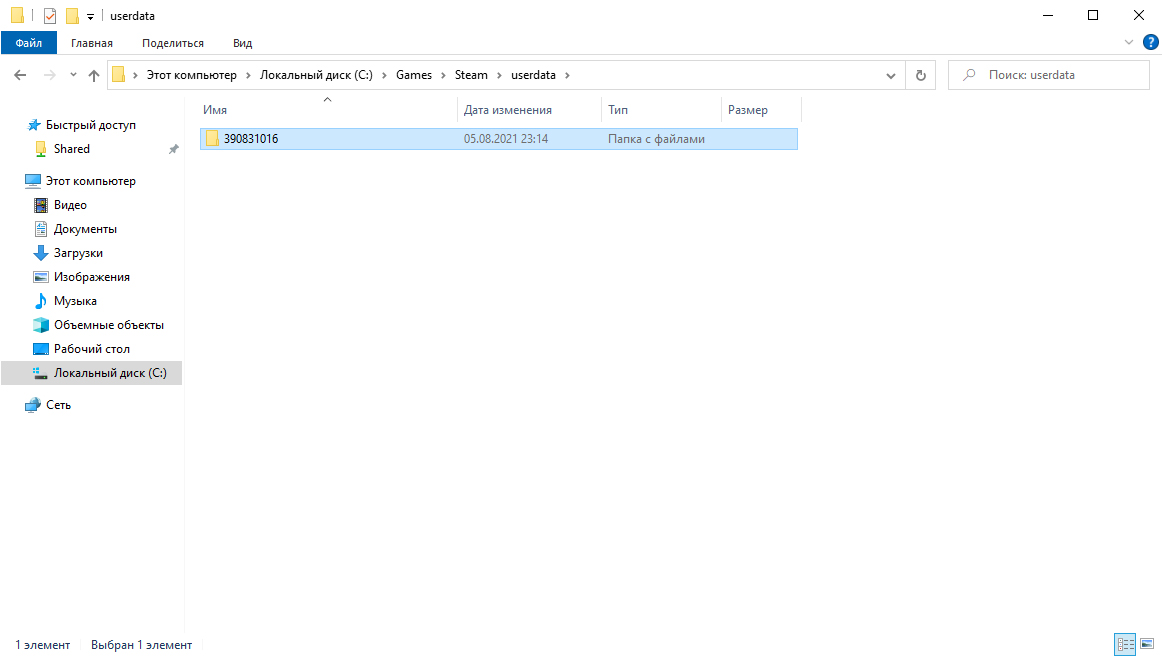The image size is (1163, 657).
Task: Click Steam in the address breadcrumb
Action: click(x=471, y=75)
